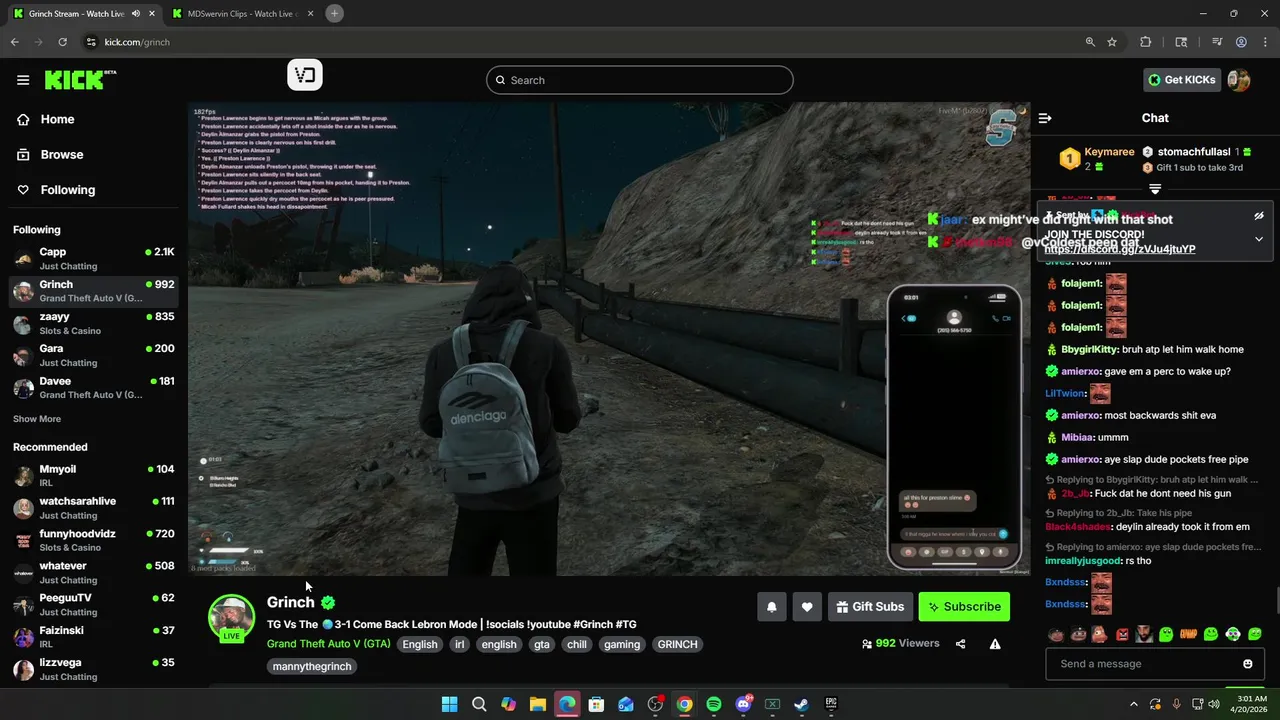Open Faizinski recommended channel
The image size is (1280, 720).
(x=94, y=637)
